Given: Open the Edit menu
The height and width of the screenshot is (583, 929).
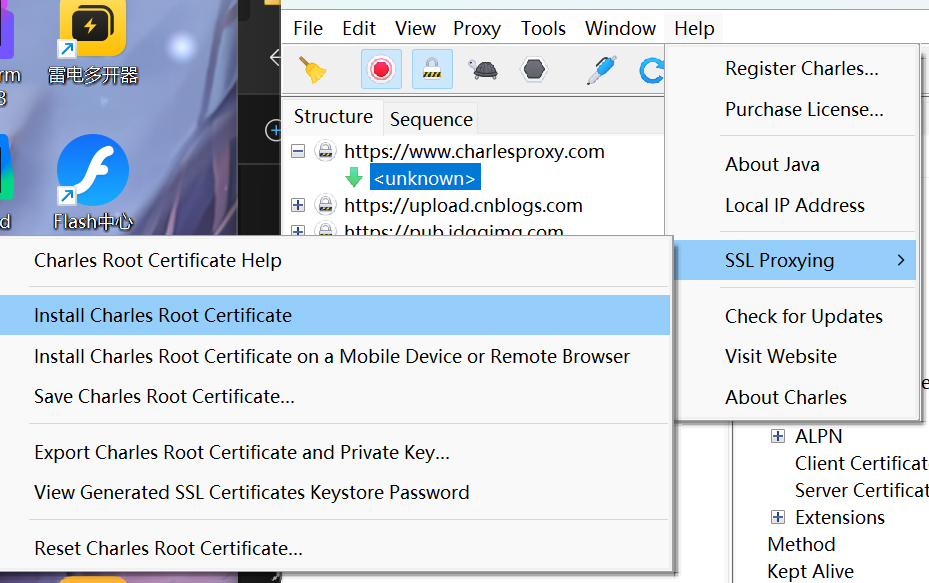Looking at the screenshot, I should (x=358, y=28).
